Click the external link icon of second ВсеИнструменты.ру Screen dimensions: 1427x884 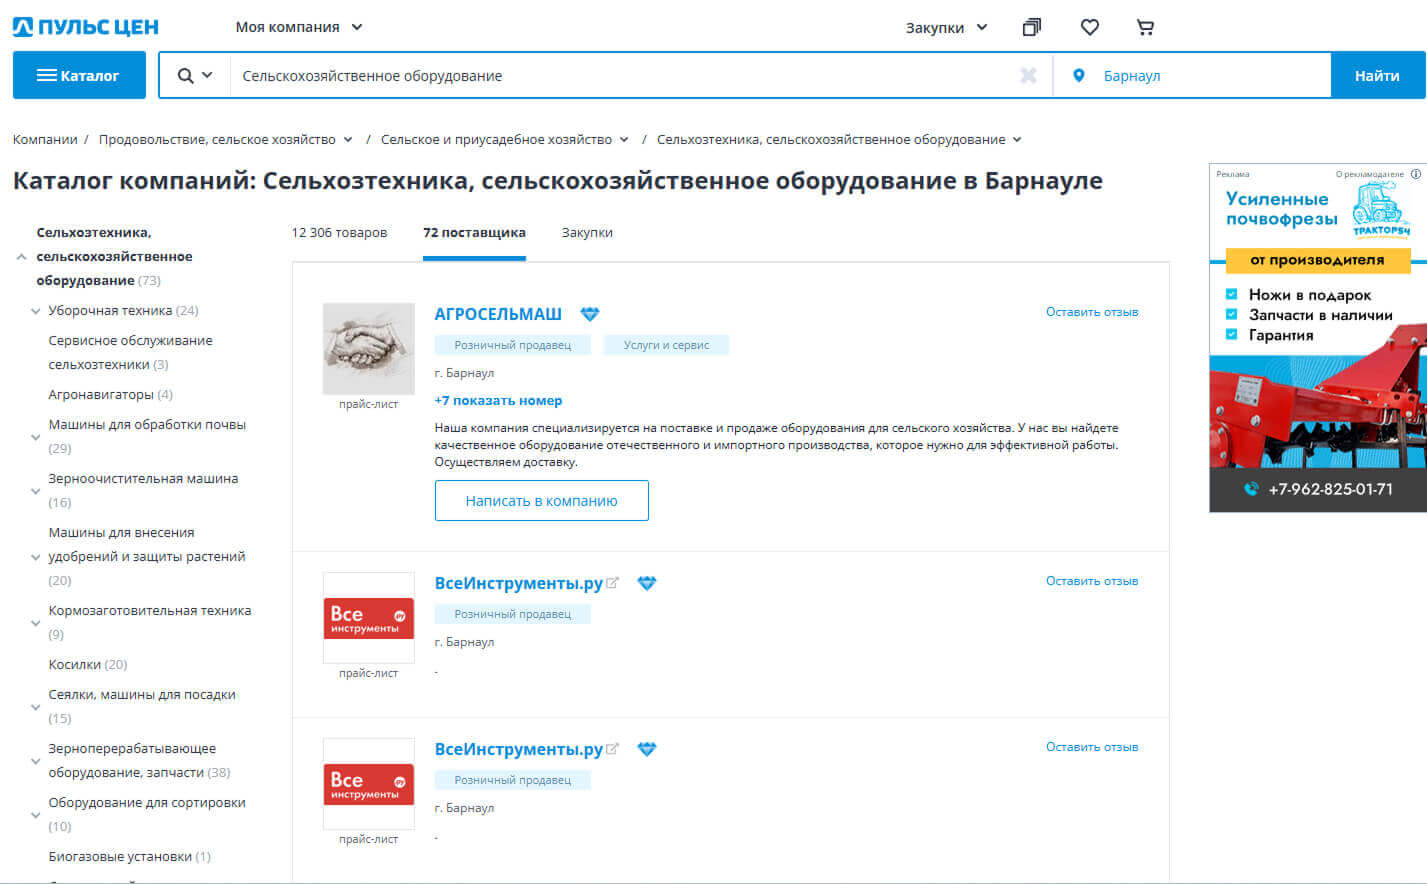pos(613,748)
